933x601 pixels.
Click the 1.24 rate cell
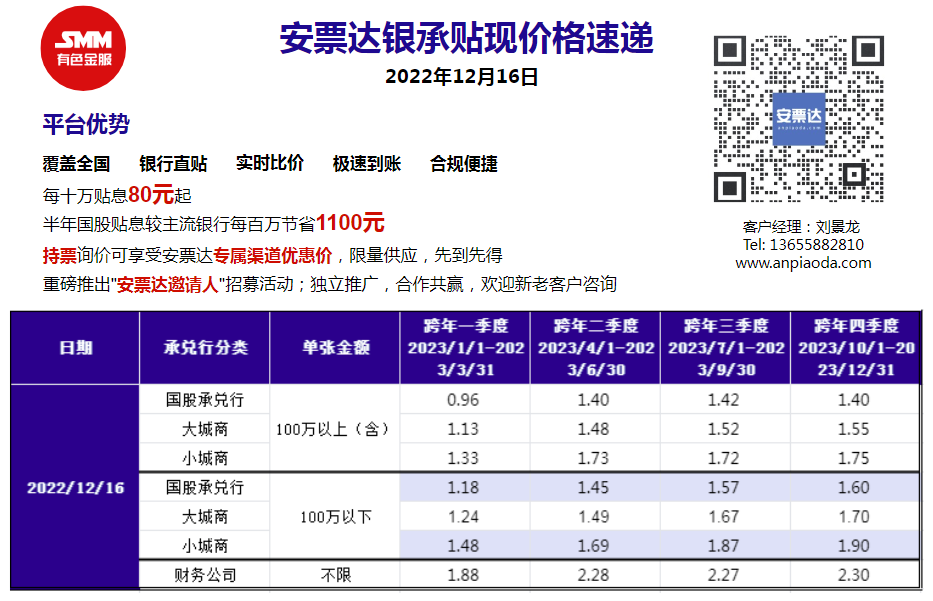click(x=464, y=517)
